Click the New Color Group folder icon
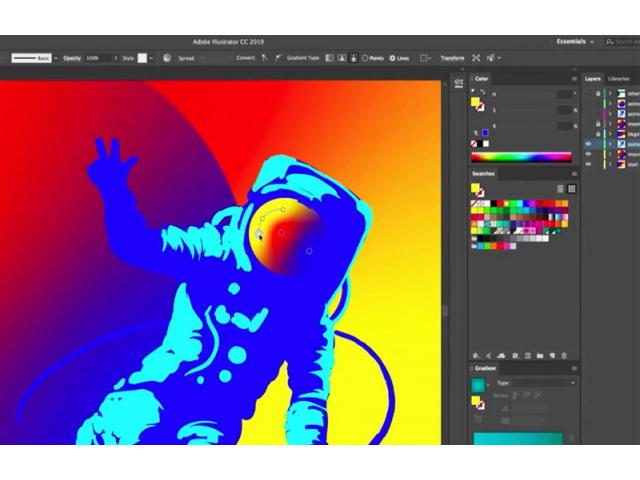The width and height of the screenshot is (640, 480). (x=540, y=356)
